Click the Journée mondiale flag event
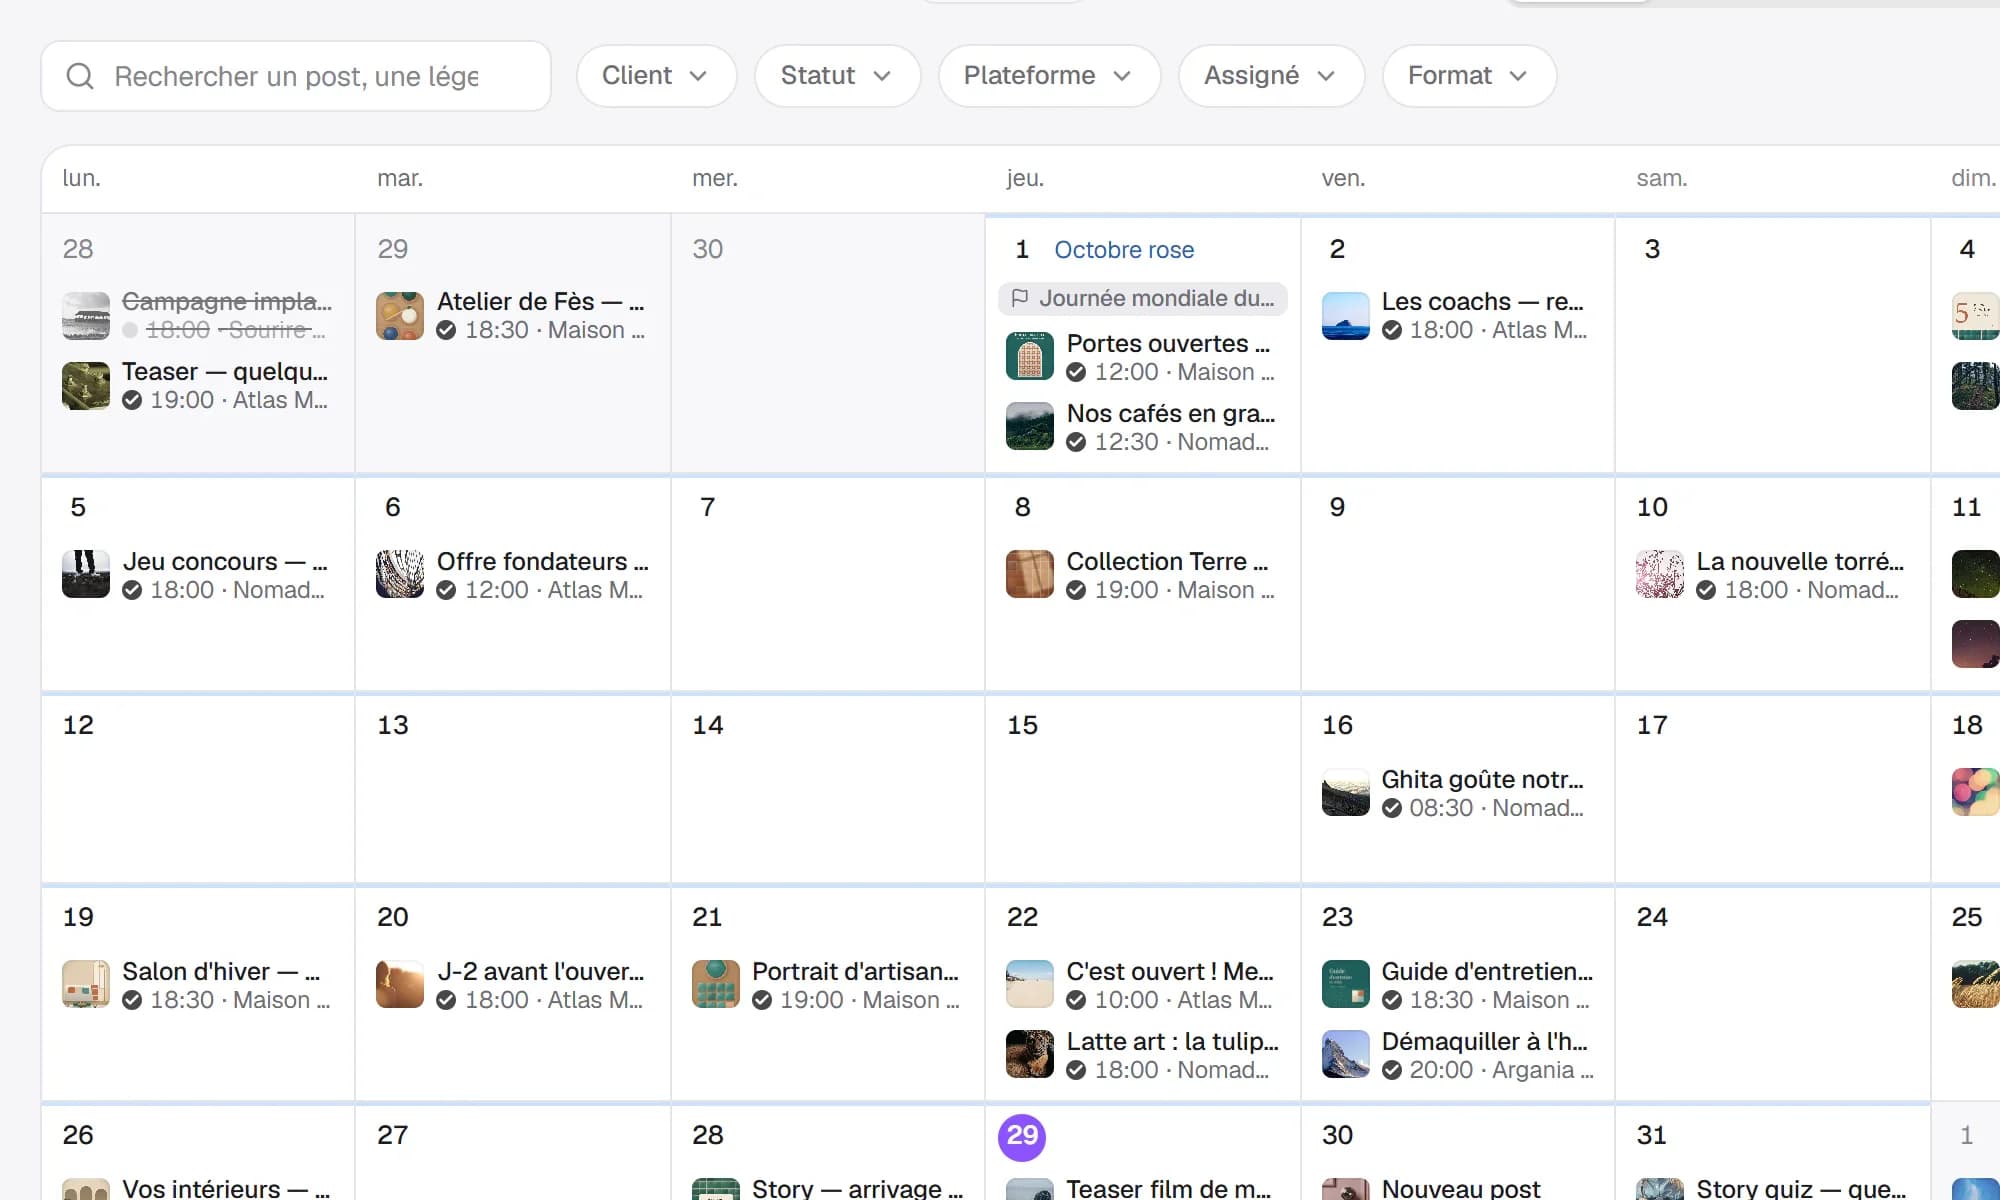This screenshot has height=1200, width=2000. (1143, 298)
